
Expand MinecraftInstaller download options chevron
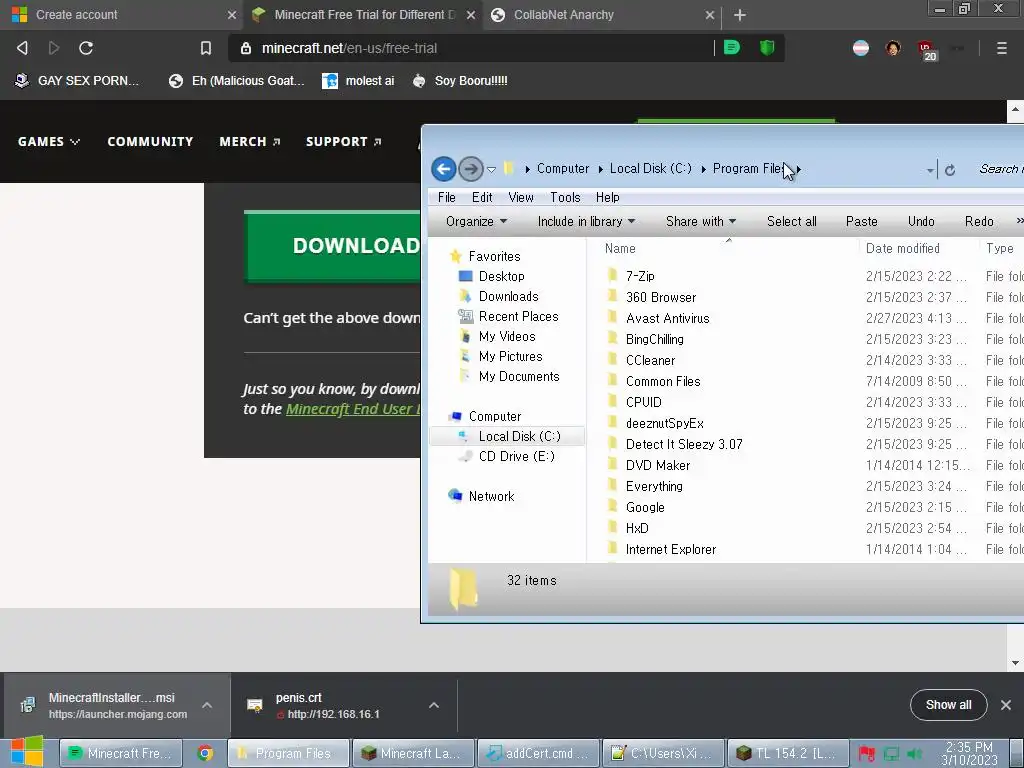click(207, 705)
